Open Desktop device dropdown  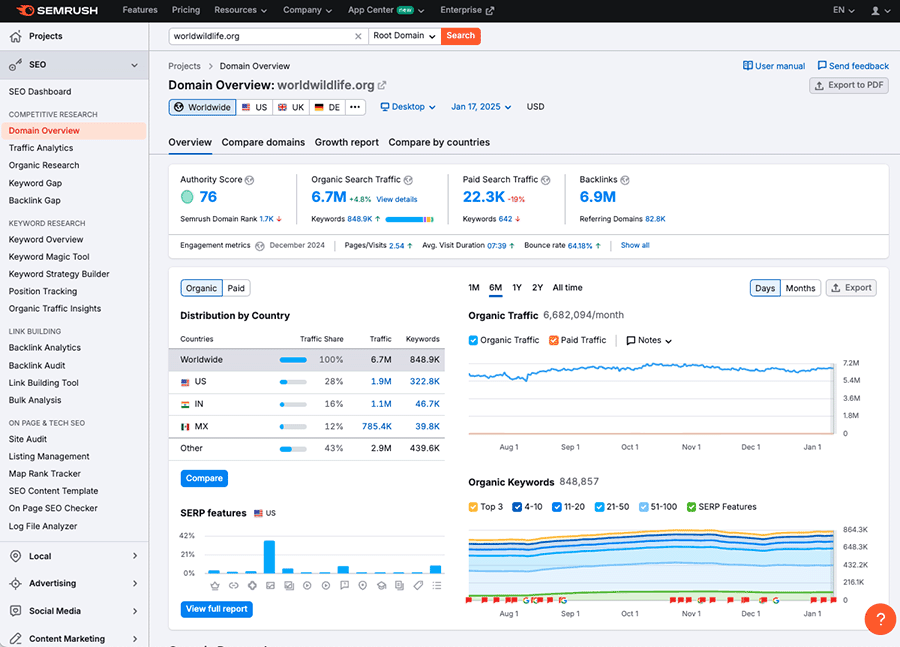click(x=408, y=107)
